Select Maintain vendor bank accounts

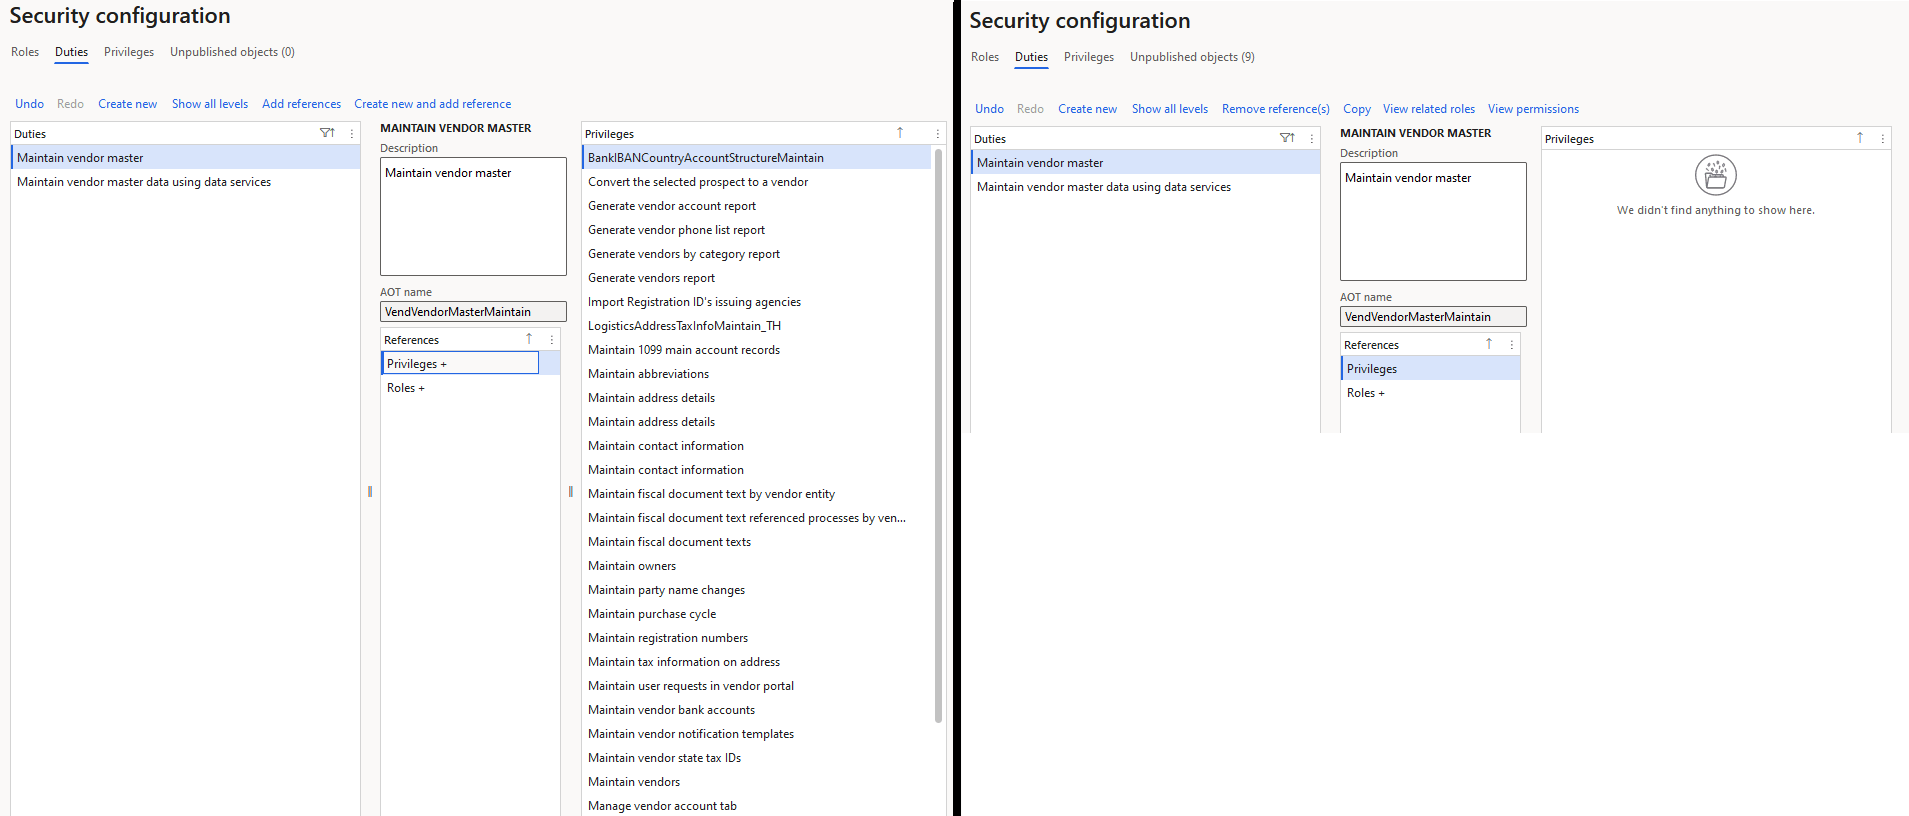756,710
